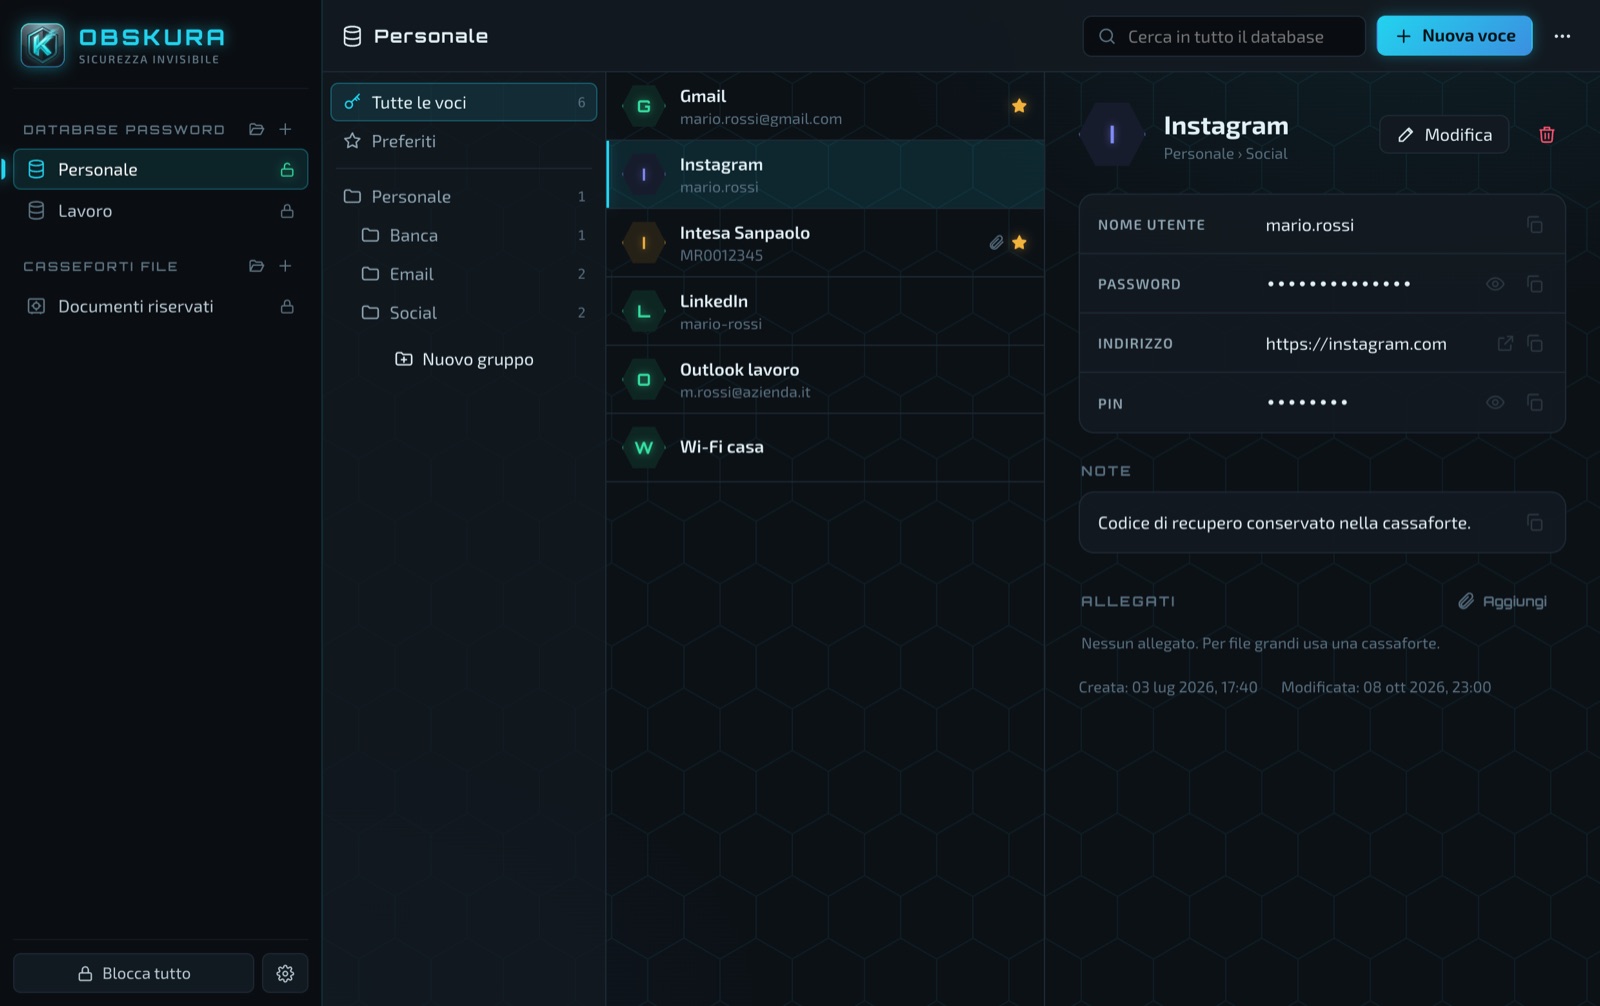Open the Documenti riservati vault
1600x1006 pixels.
[160, 306]
